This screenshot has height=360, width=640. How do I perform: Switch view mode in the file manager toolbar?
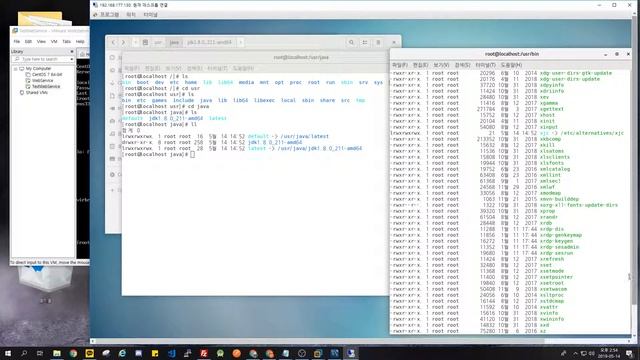[x=365, y=42]
